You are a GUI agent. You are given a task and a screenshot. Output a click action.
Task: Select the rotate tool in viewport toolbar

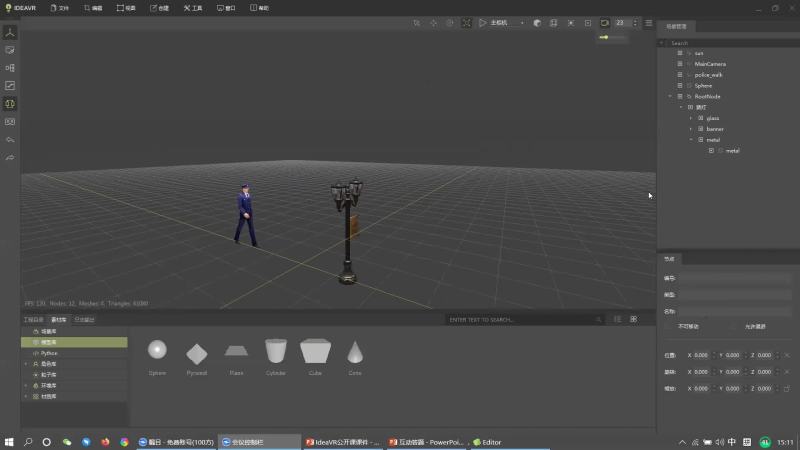pos(449,23)
